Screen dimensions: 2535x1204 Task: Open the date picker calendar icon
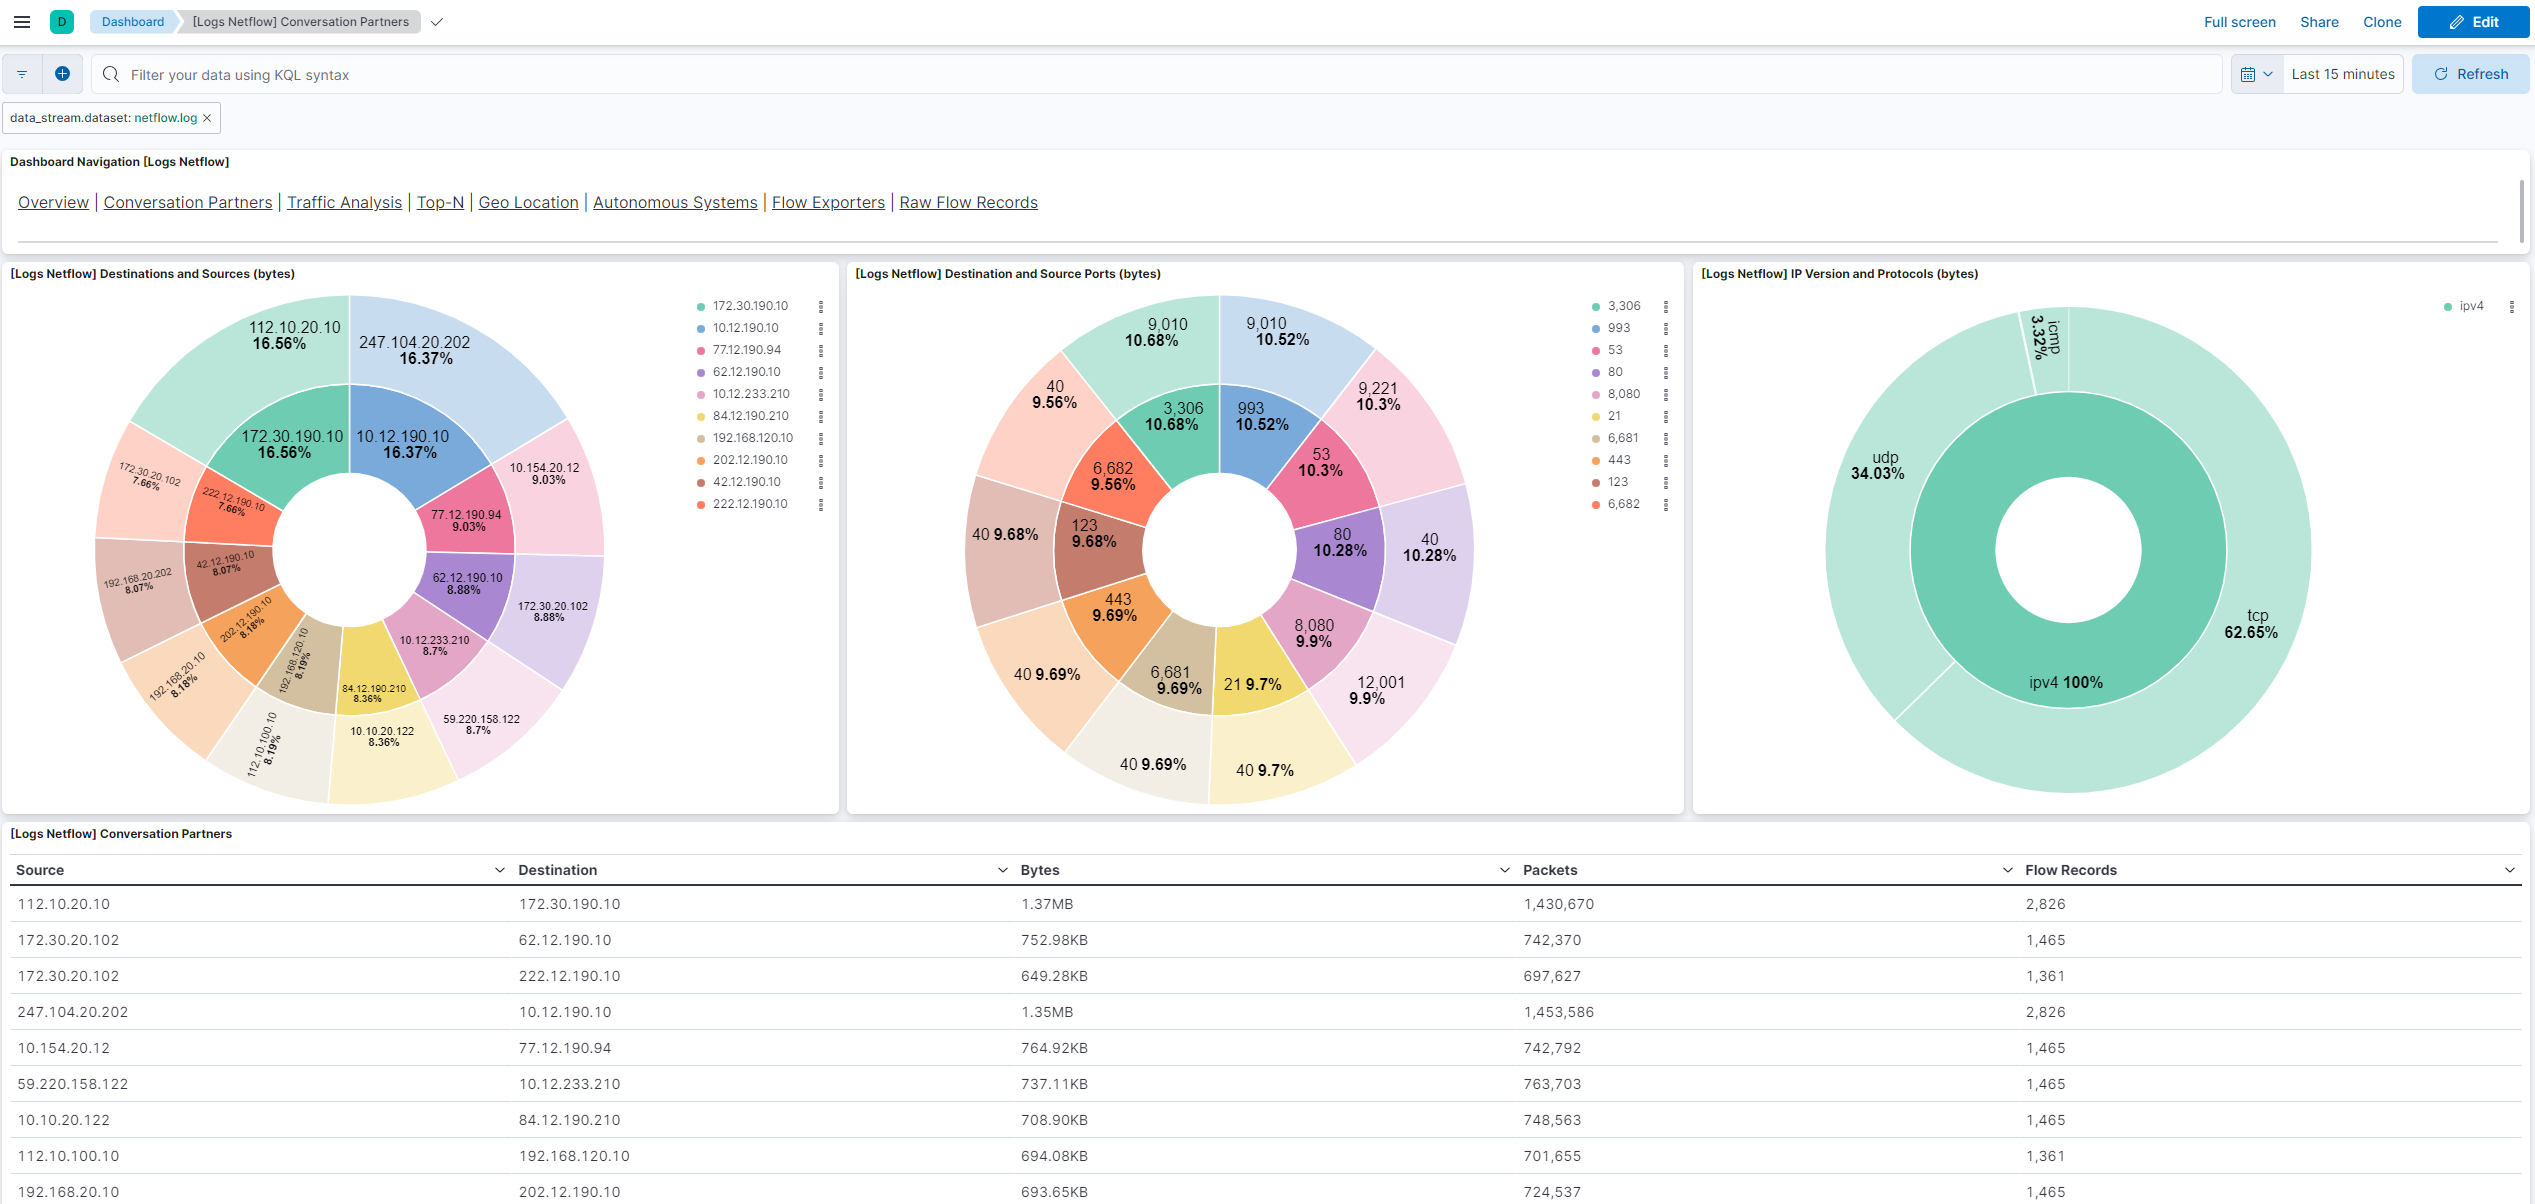[2250, 73]
